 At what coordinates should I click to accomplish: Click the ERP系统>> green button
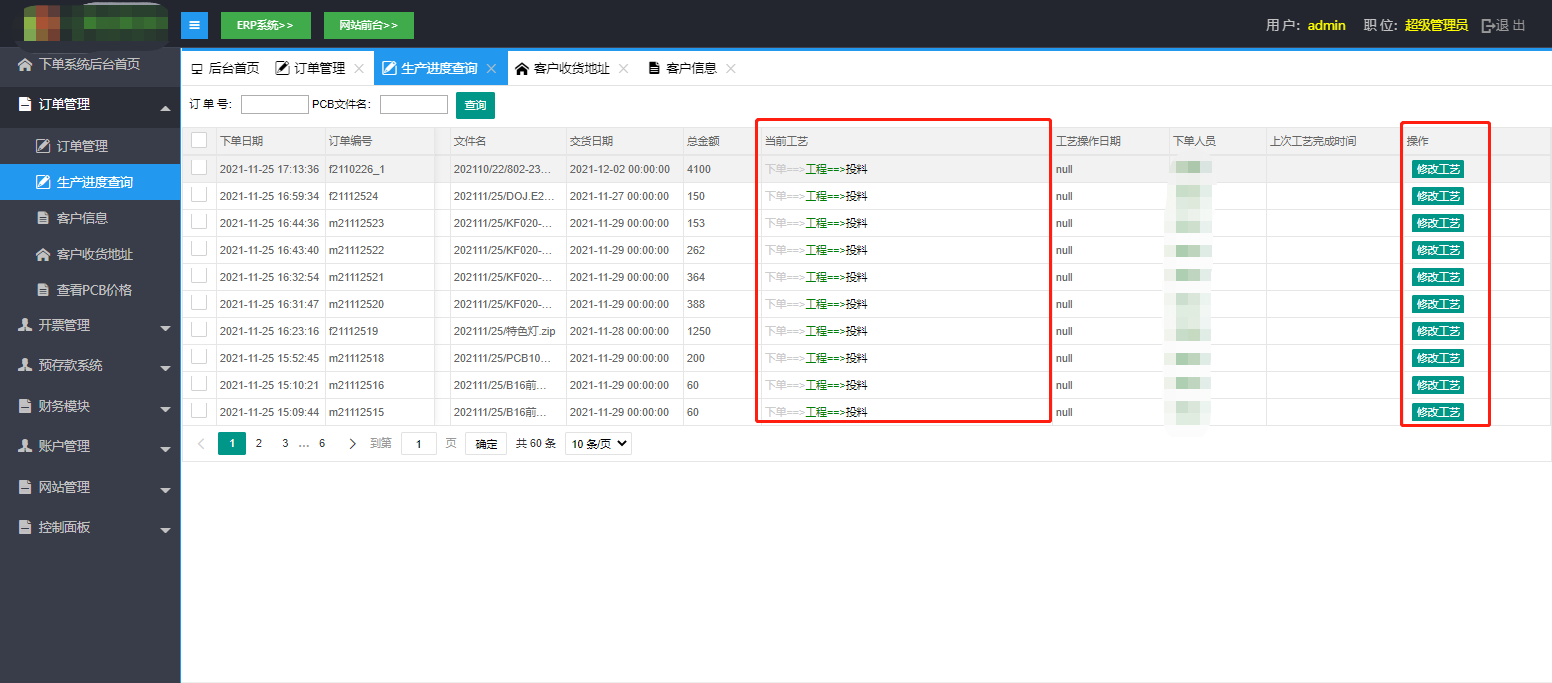pos(265,25)
